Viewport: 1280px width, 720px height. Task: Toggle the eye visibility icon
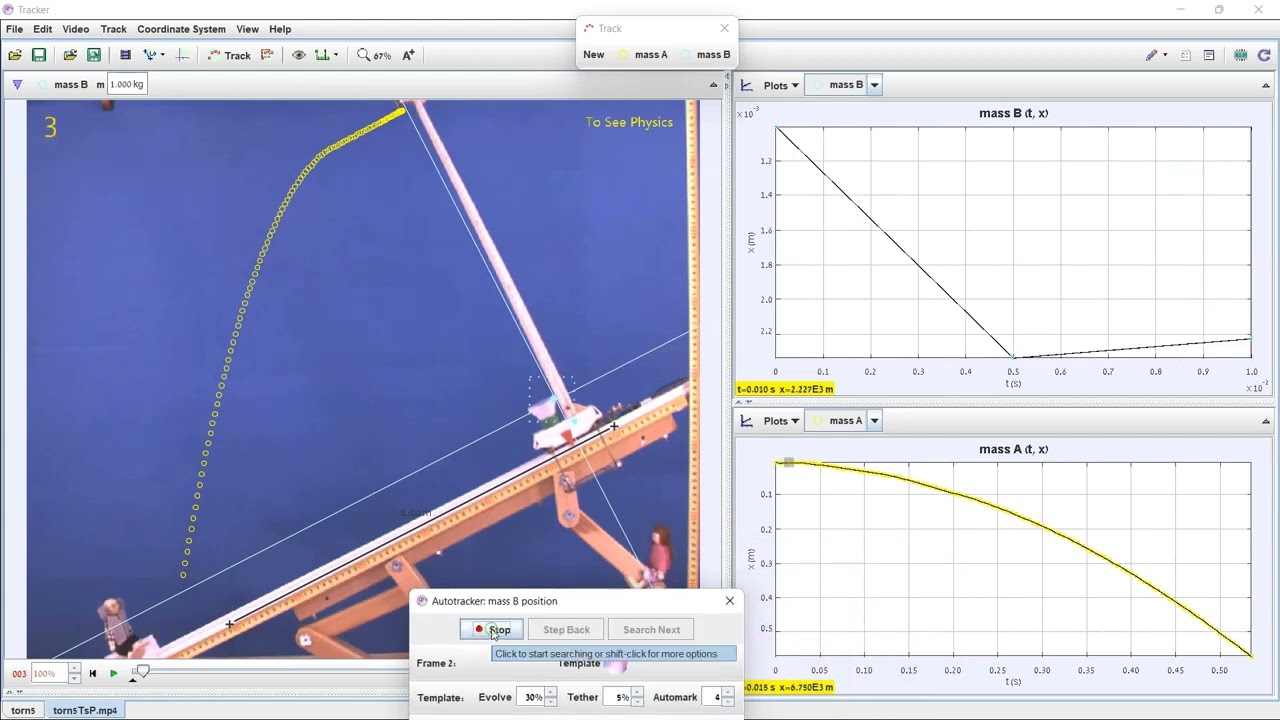point(299,55)
